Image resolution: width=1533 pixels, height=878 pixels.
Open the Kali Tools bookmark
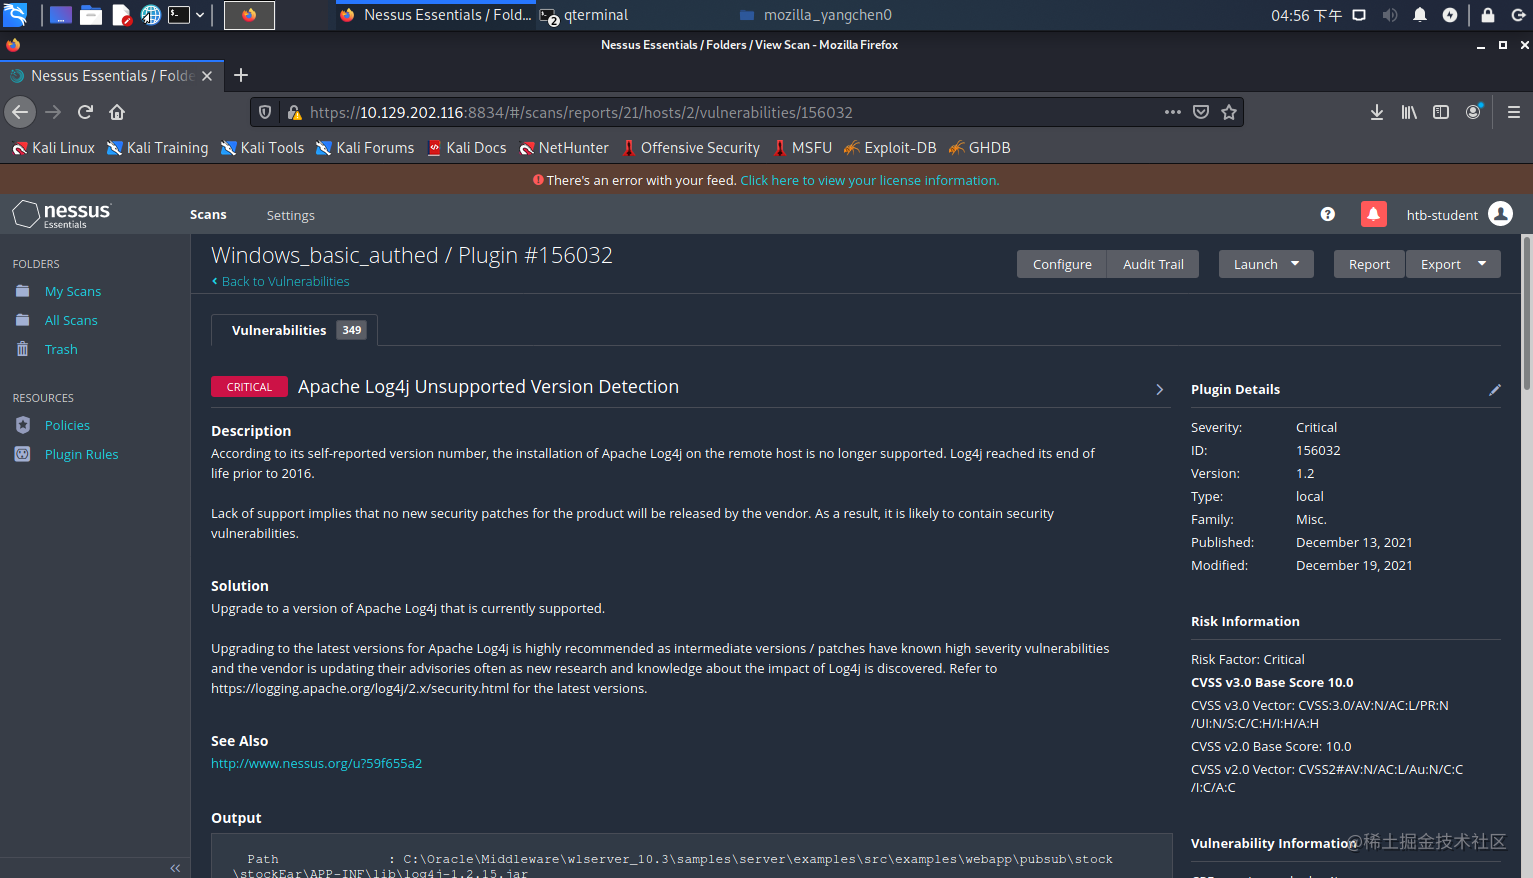[x=262, y=148]
